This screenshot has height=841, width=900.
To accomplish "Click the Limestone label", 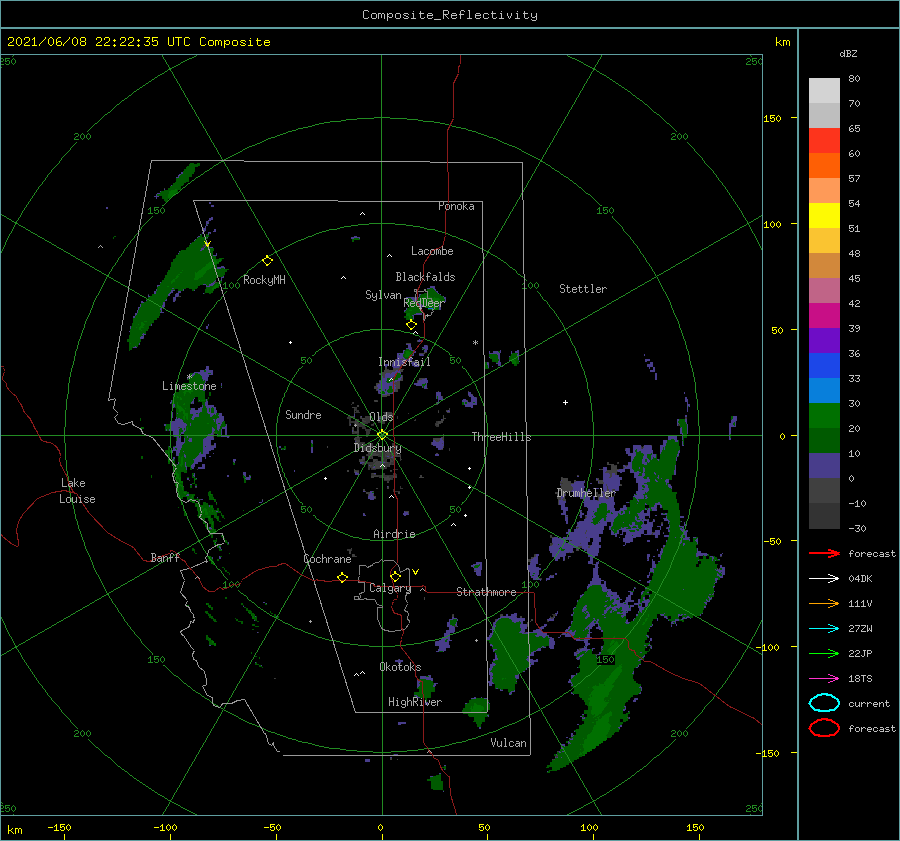I will point(189,386).
